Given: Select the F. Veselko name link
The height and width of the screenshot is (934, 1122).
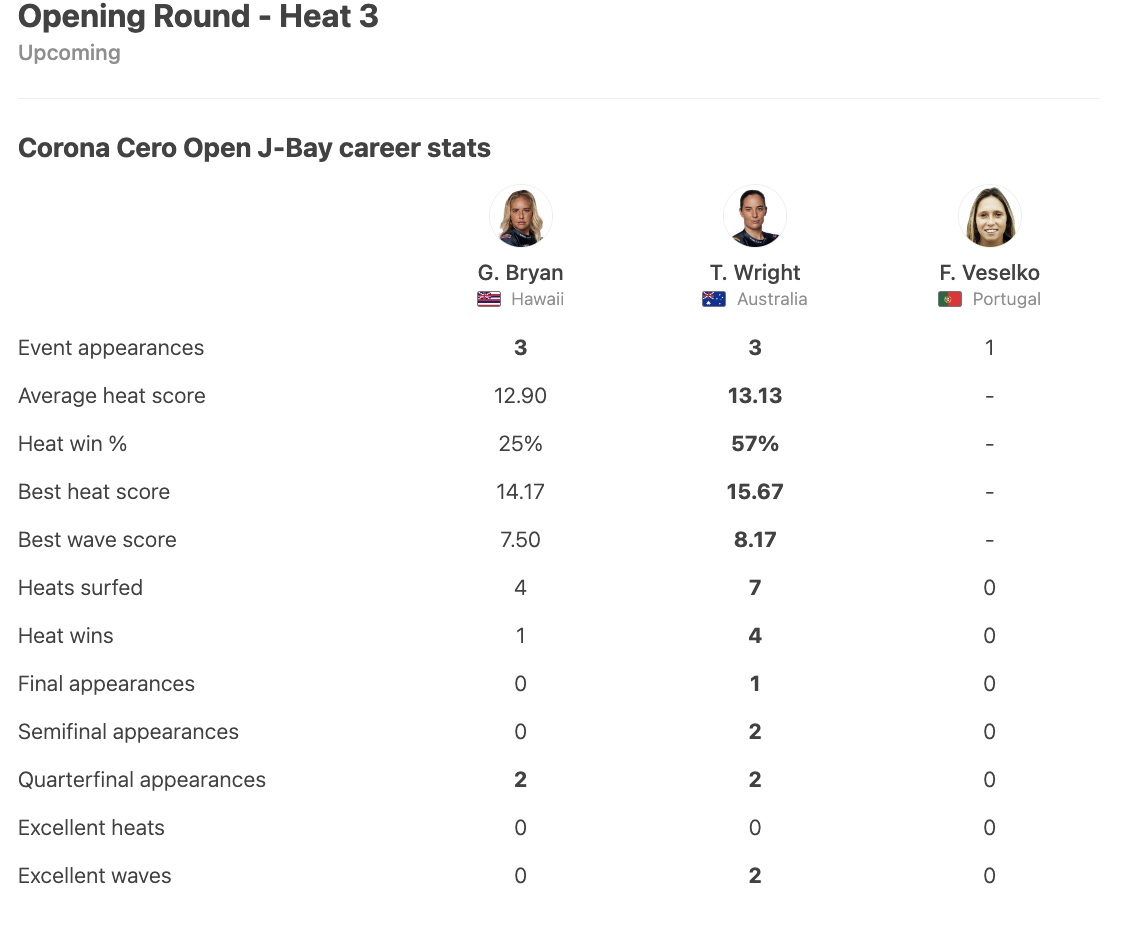Looking at the screenshot, I should 990,273.
